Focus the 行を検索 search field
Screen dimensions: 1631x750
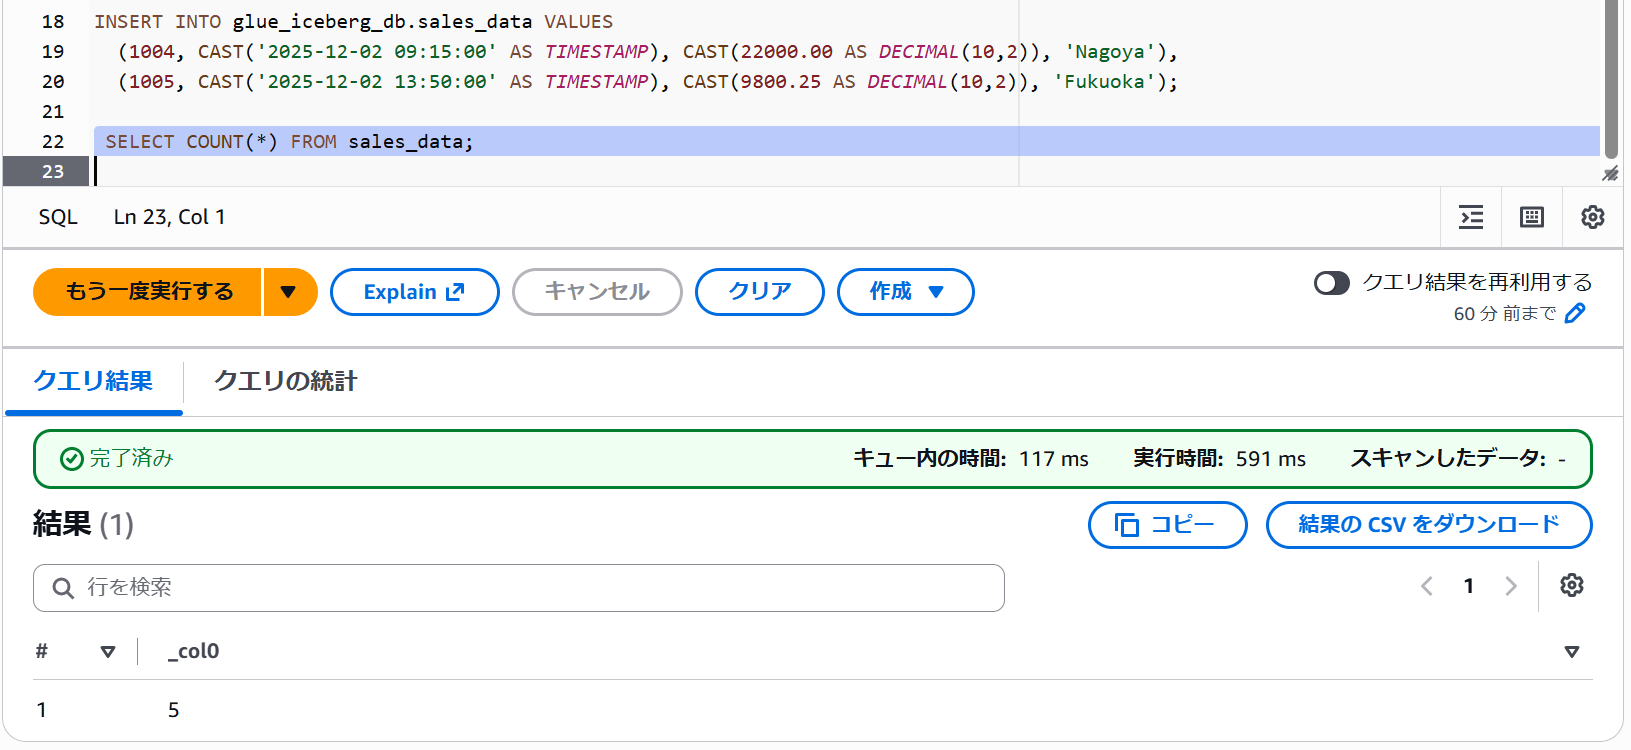(519, 588)
